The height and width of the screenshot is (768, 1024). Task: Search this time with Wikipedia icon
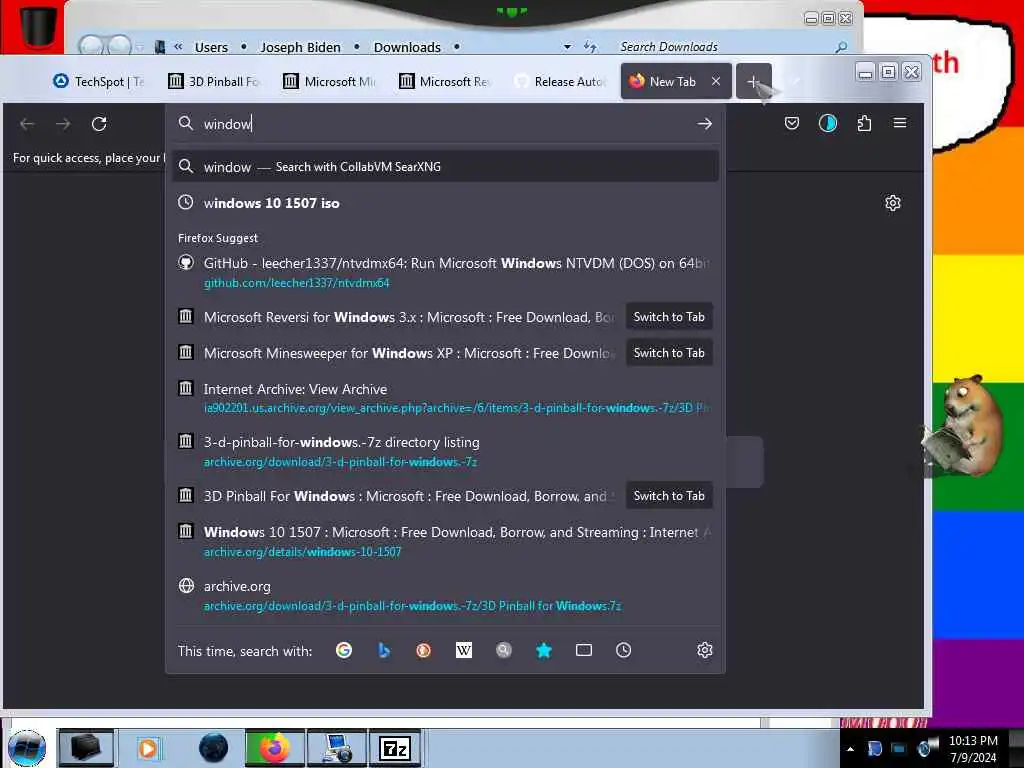(464, 650)
